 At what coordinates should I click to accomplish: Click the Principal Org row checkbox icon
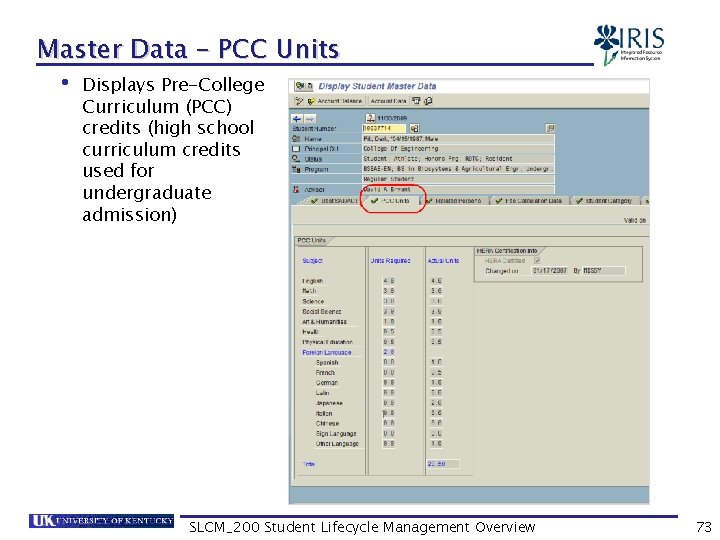tap(296, 149)
